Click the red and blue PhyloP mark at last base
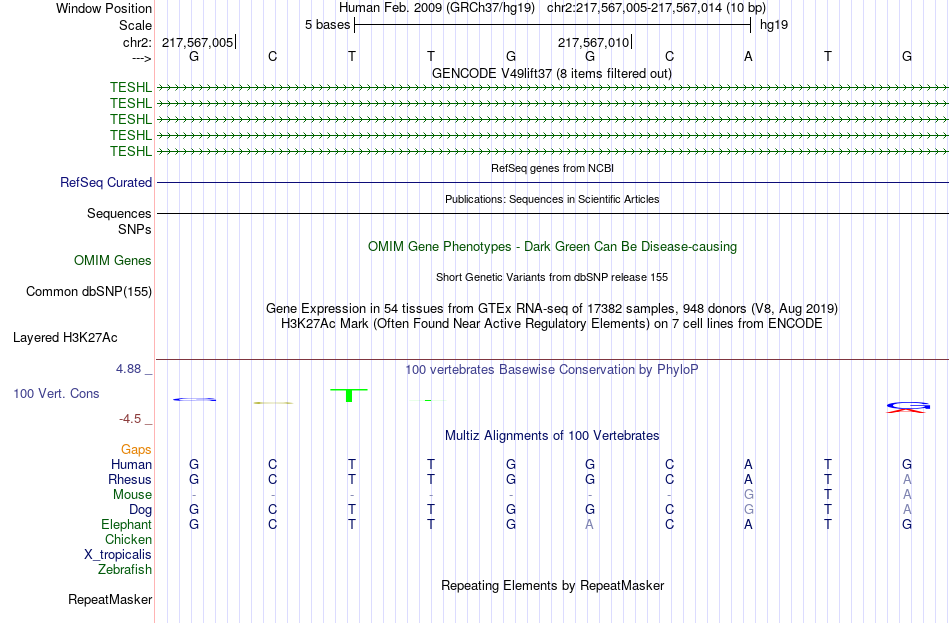 pyautogui.click(x=907, y=407)
